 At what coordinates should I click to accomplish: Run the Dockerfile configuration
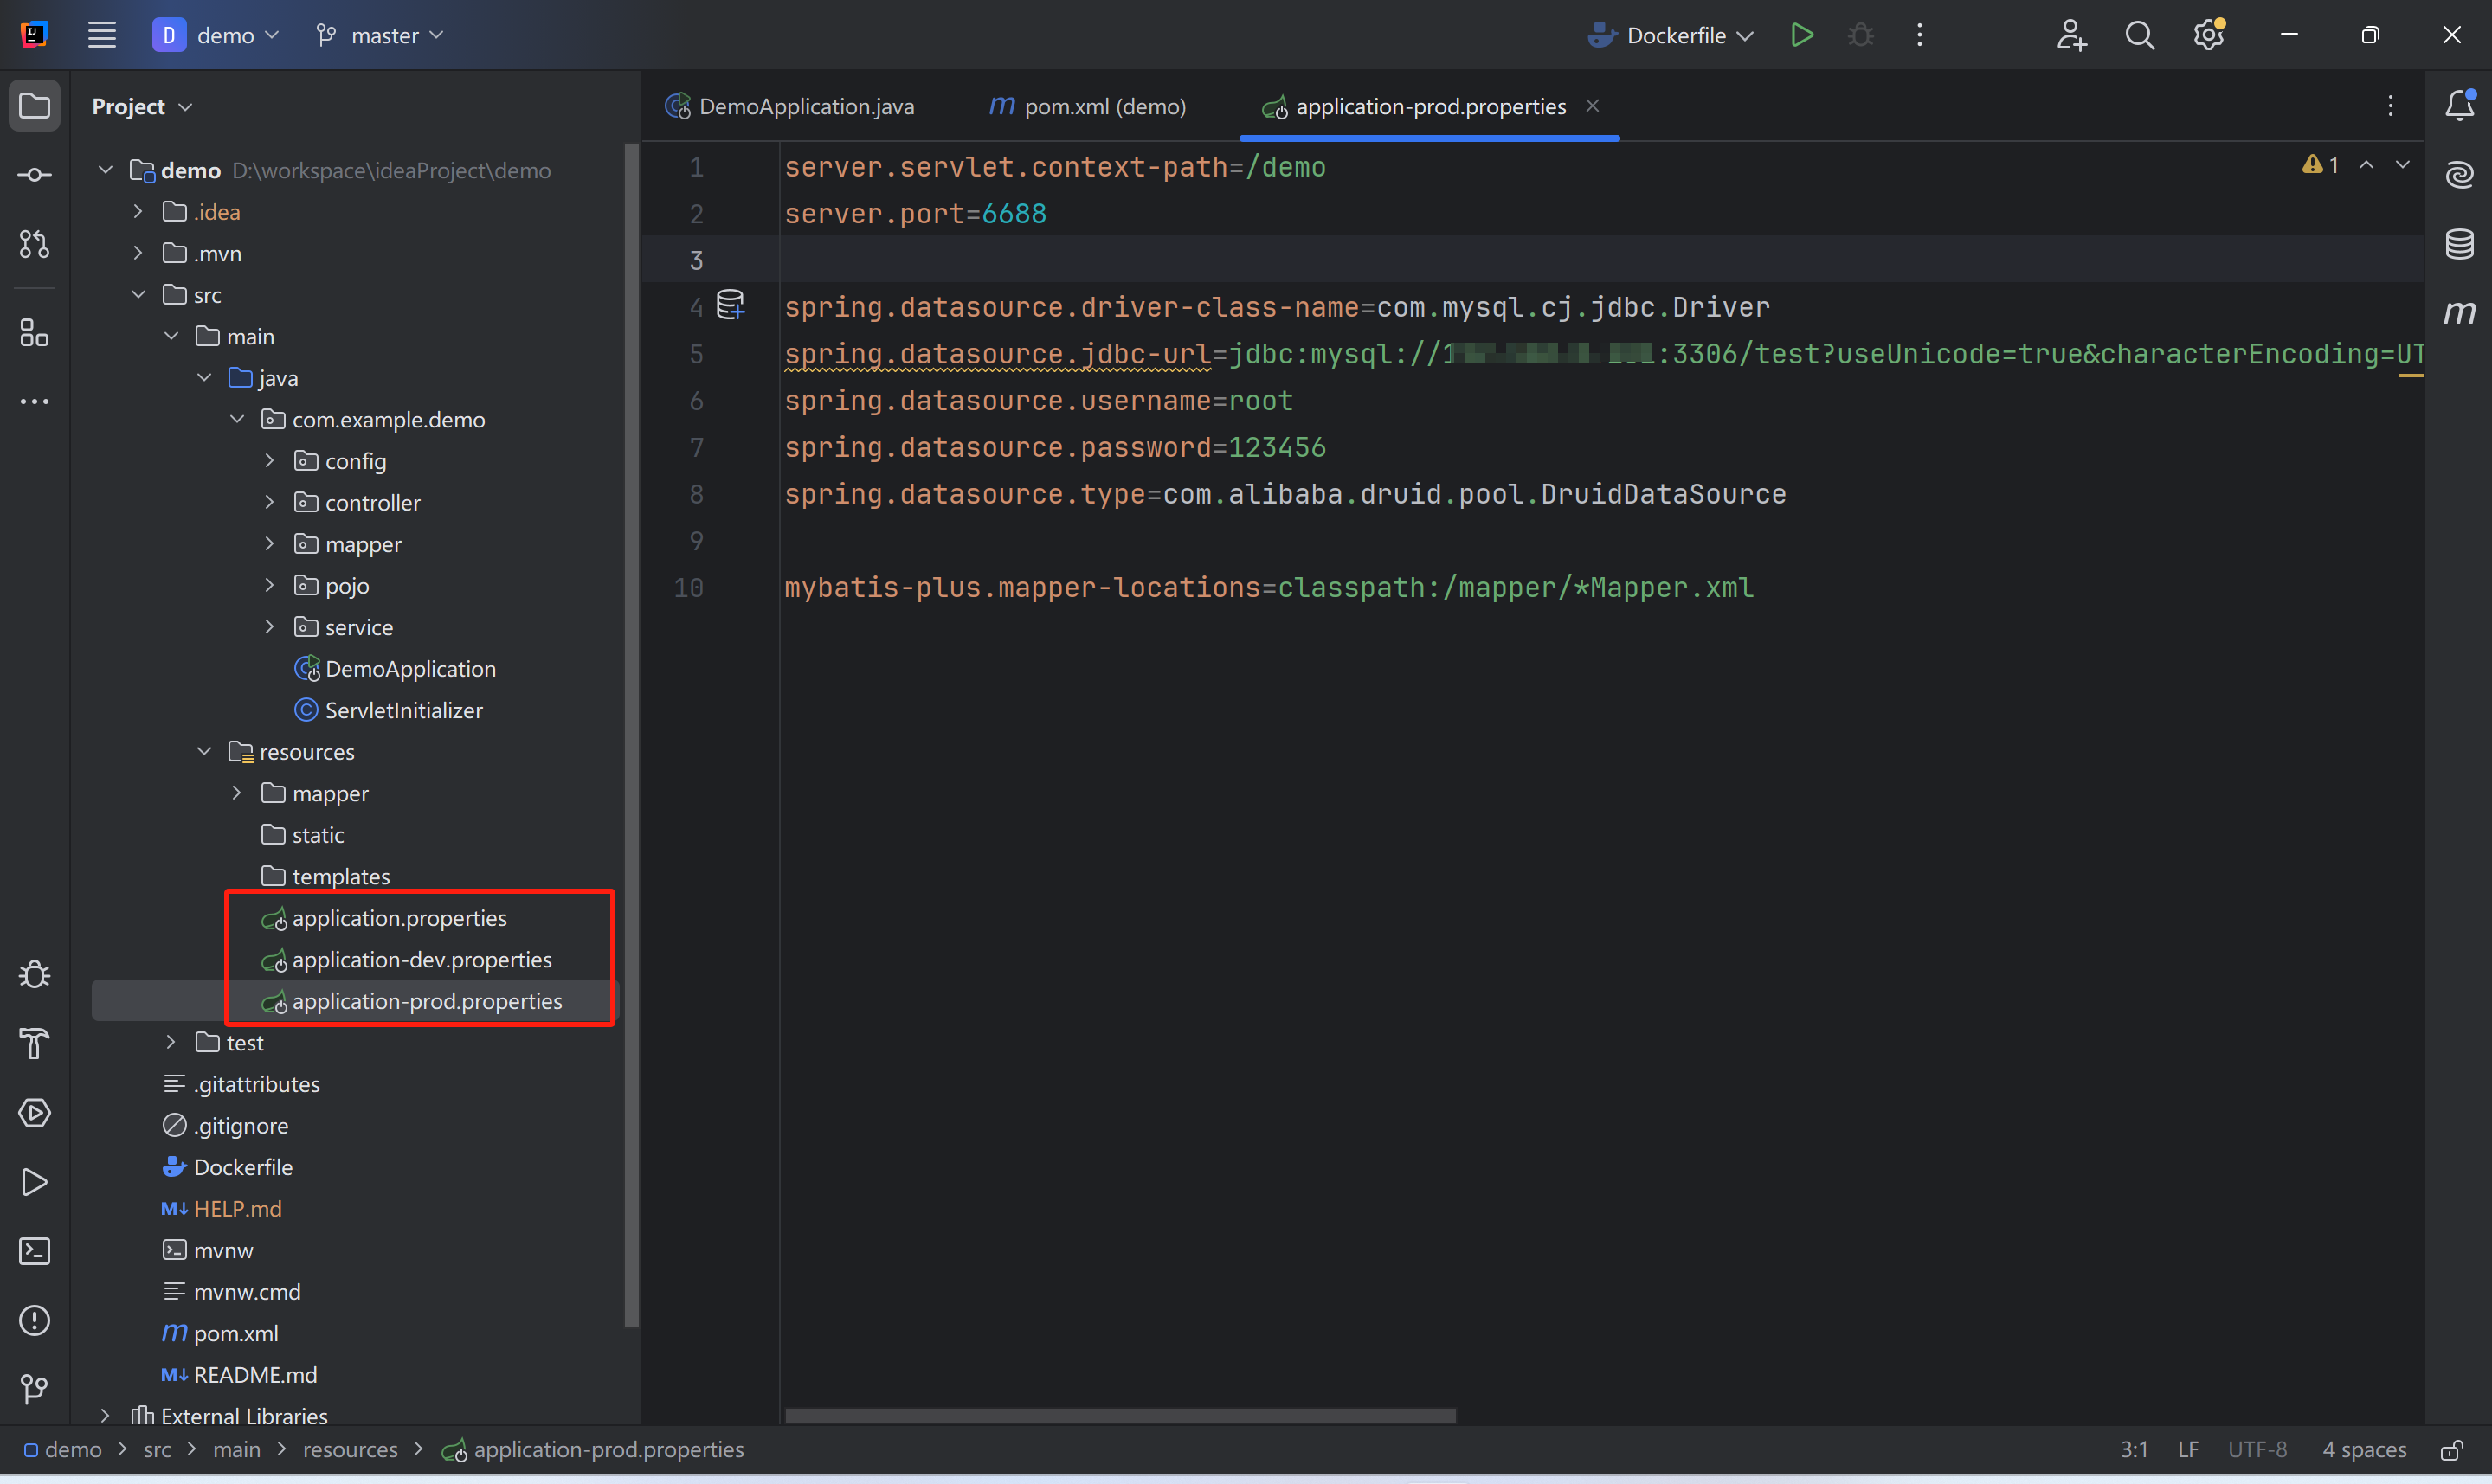pyautogui.click(x=1802, y=35)
